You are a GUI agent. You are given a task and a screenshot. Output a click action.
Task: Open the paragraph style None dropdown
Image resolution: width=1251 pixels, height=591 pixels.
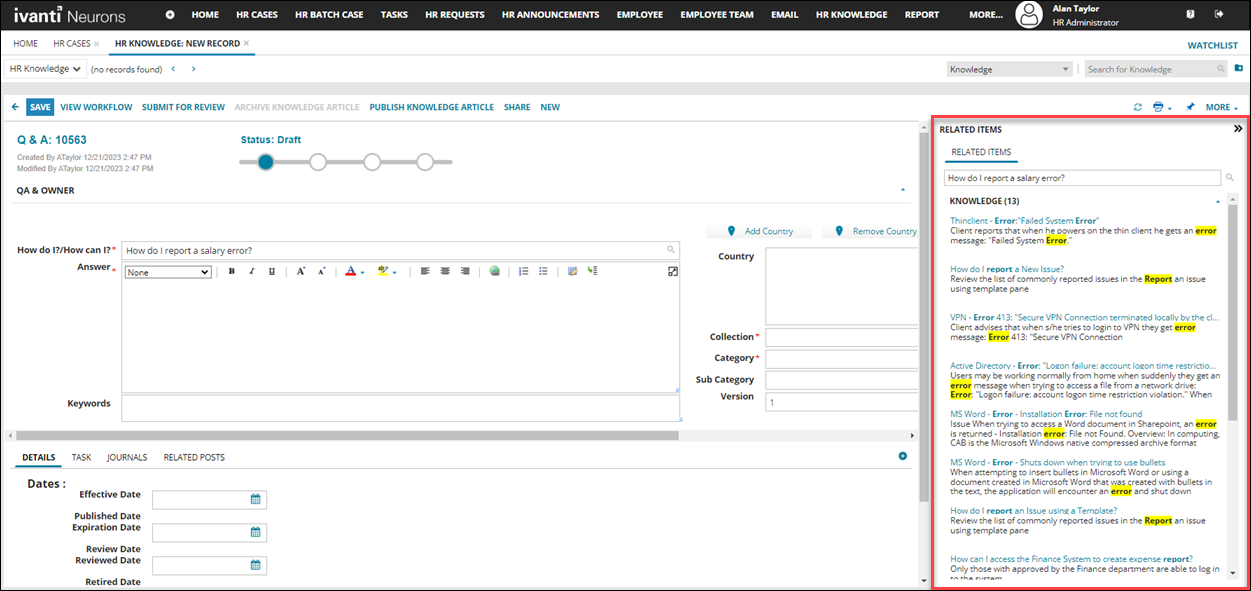pyautogui.click(x=168, y=272)
